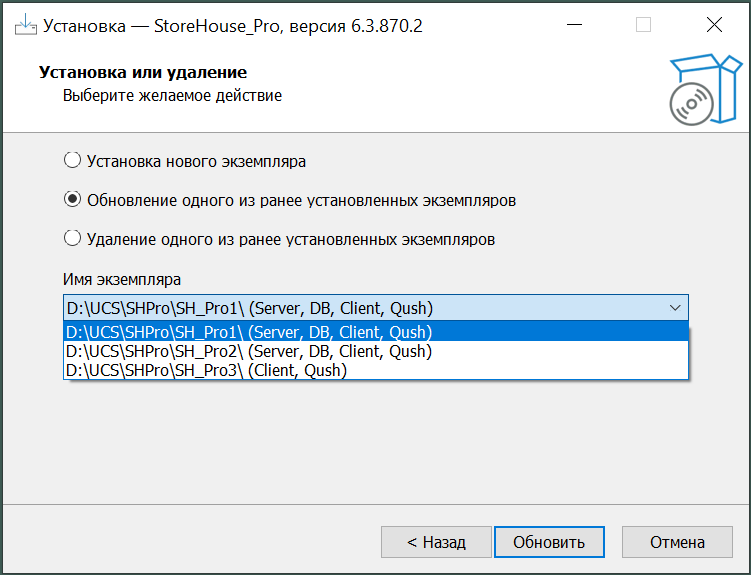Select 'Удаление одного из ранее установленных' option
The image size is (751, 575).
pyautogui.click(x=72, y=239)
